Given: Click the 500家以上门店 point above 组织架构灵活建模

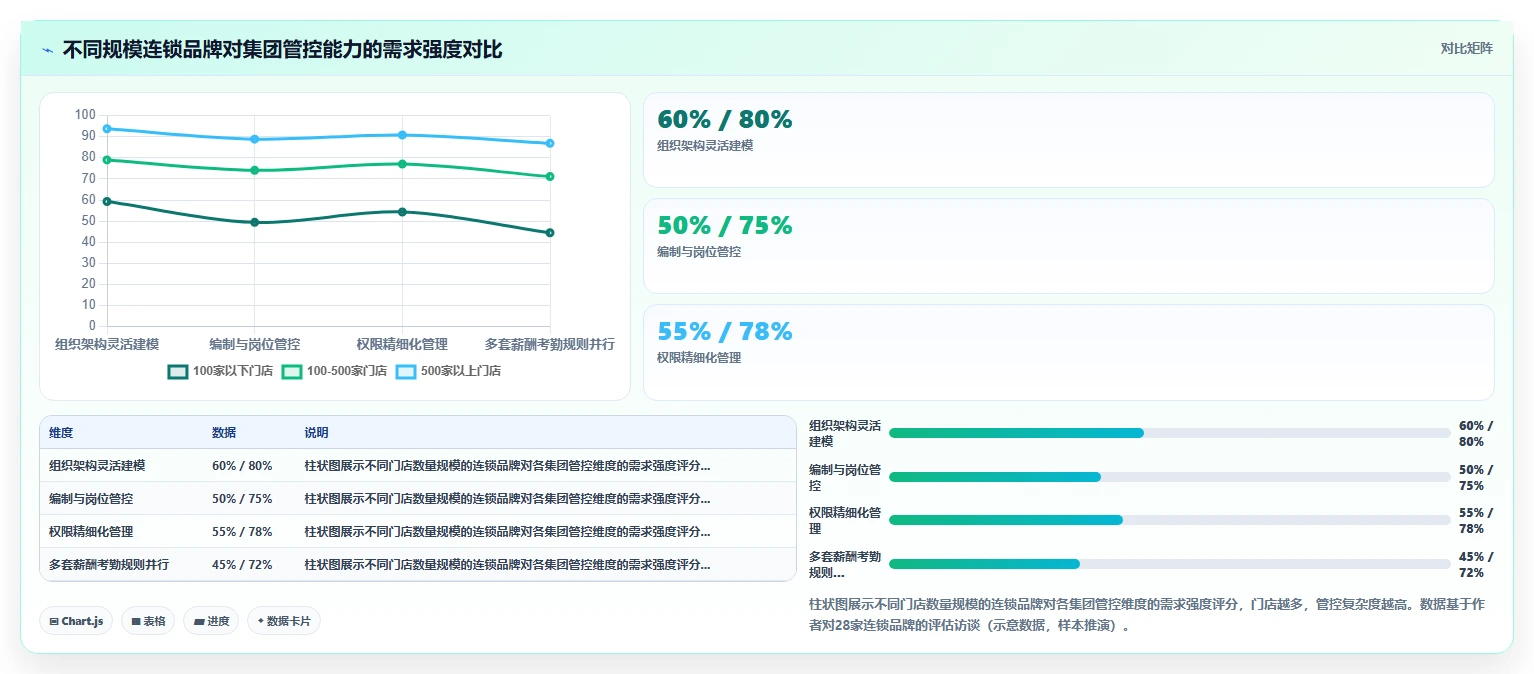Looking at the screenshot, I should (x=107, y=129).
